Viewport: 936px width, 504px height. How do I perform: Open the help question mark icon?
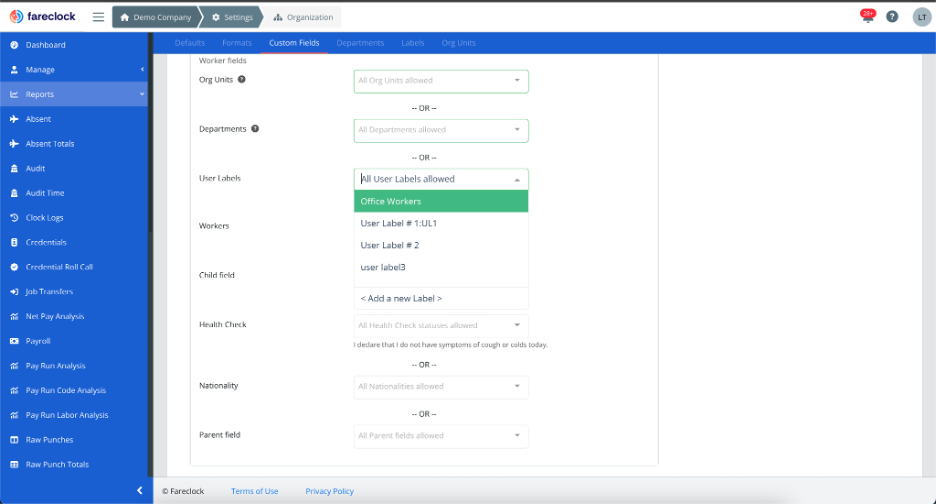coord(892,17)
